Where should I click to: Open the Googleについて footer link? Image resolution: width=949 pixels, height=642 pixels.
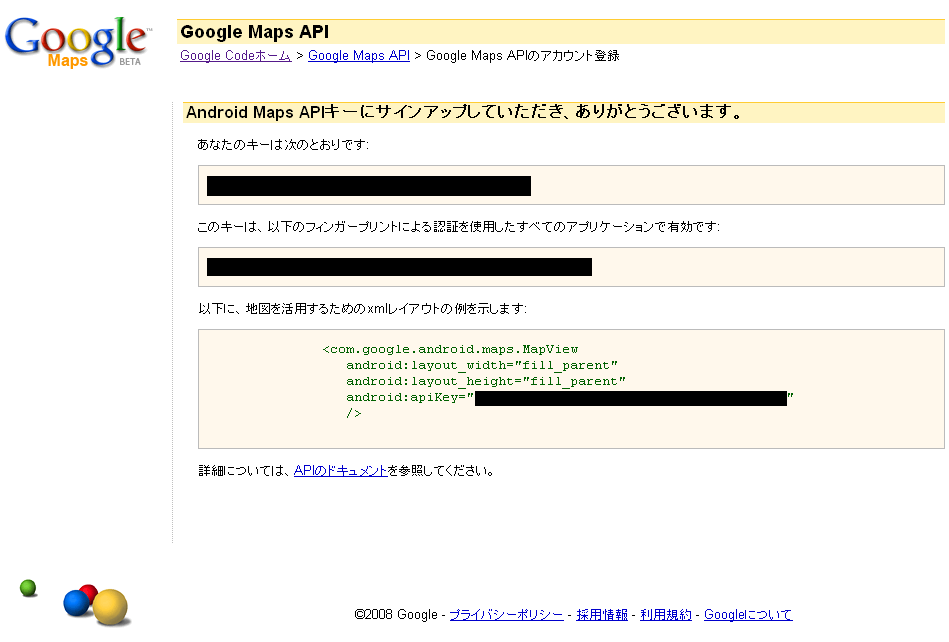(x=748, y=615)
